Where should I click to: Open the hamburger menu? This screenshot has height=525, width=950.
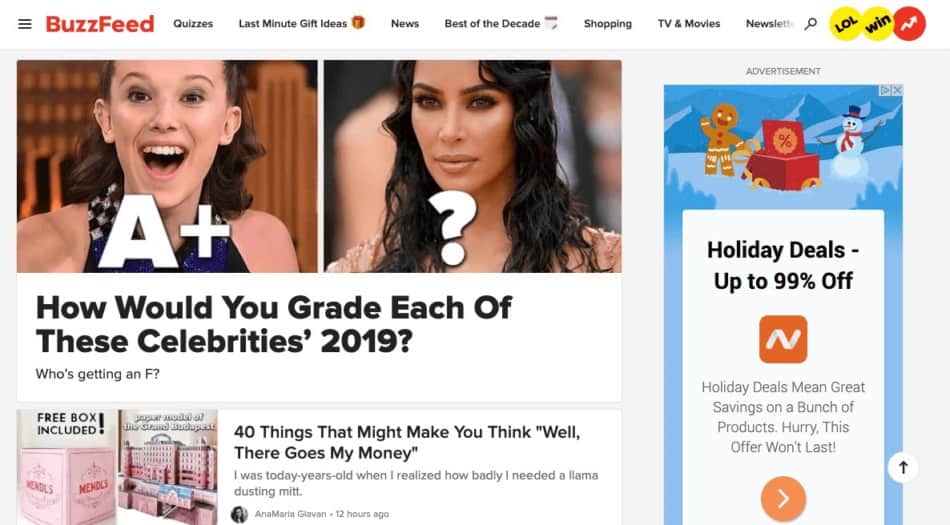[25, 24]
